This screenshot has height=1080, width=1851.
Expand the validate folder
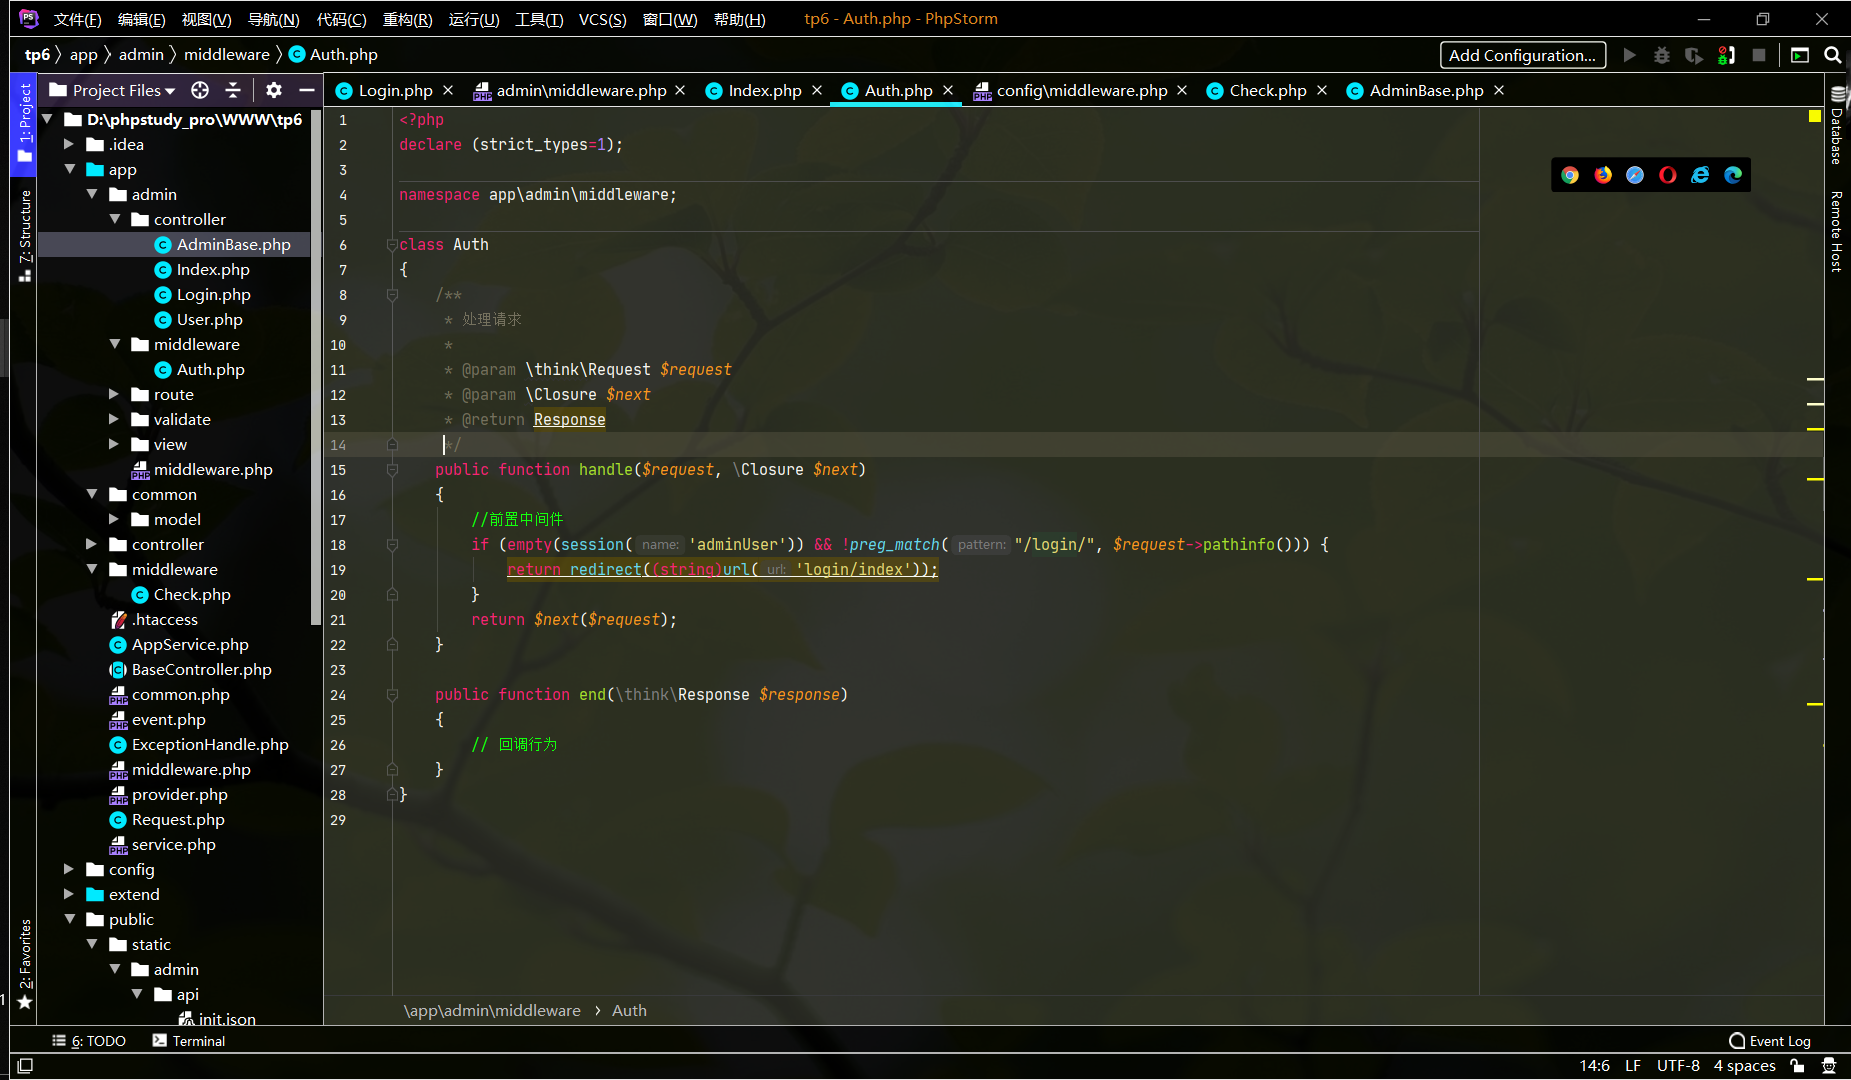(115, 419)
